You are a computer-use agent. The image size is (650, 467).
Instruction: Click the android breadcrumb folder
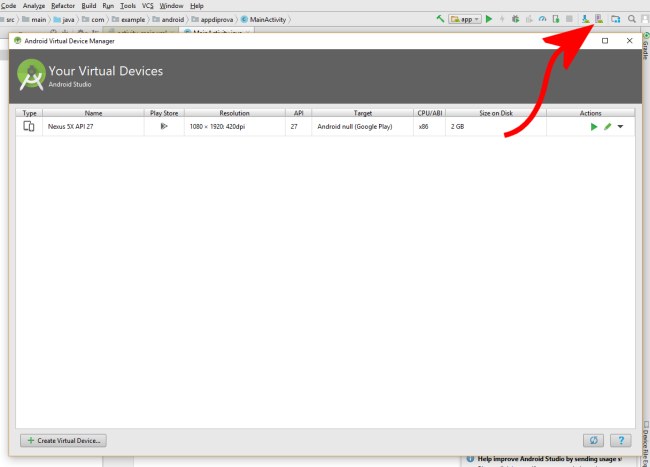[168, 19]
